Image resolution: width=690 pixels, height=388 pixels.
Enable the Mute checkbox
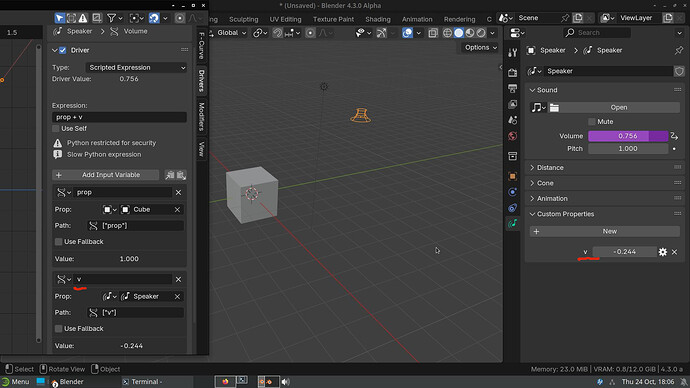[x=592, y=121]
